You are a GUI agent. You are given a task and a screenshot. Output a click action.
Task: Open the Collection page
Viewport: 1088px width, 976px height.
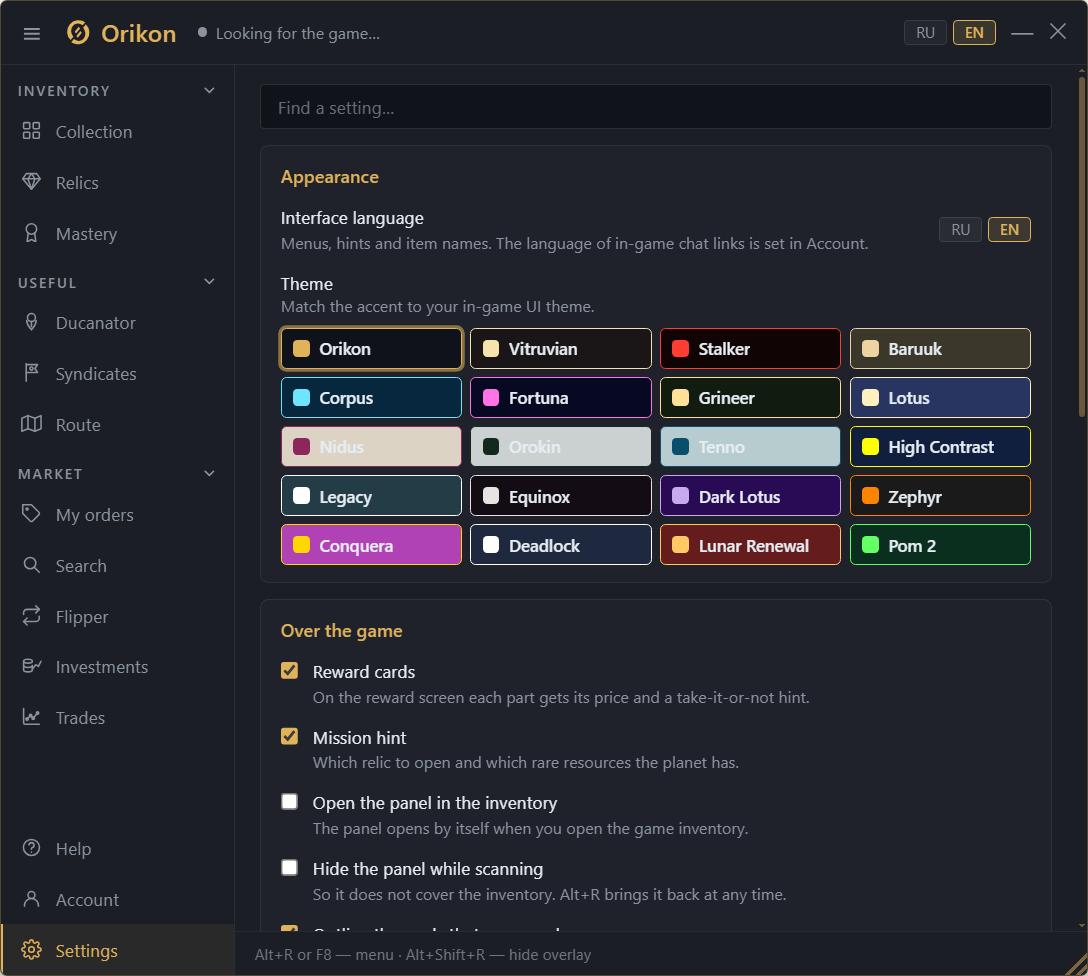[117, 132]
